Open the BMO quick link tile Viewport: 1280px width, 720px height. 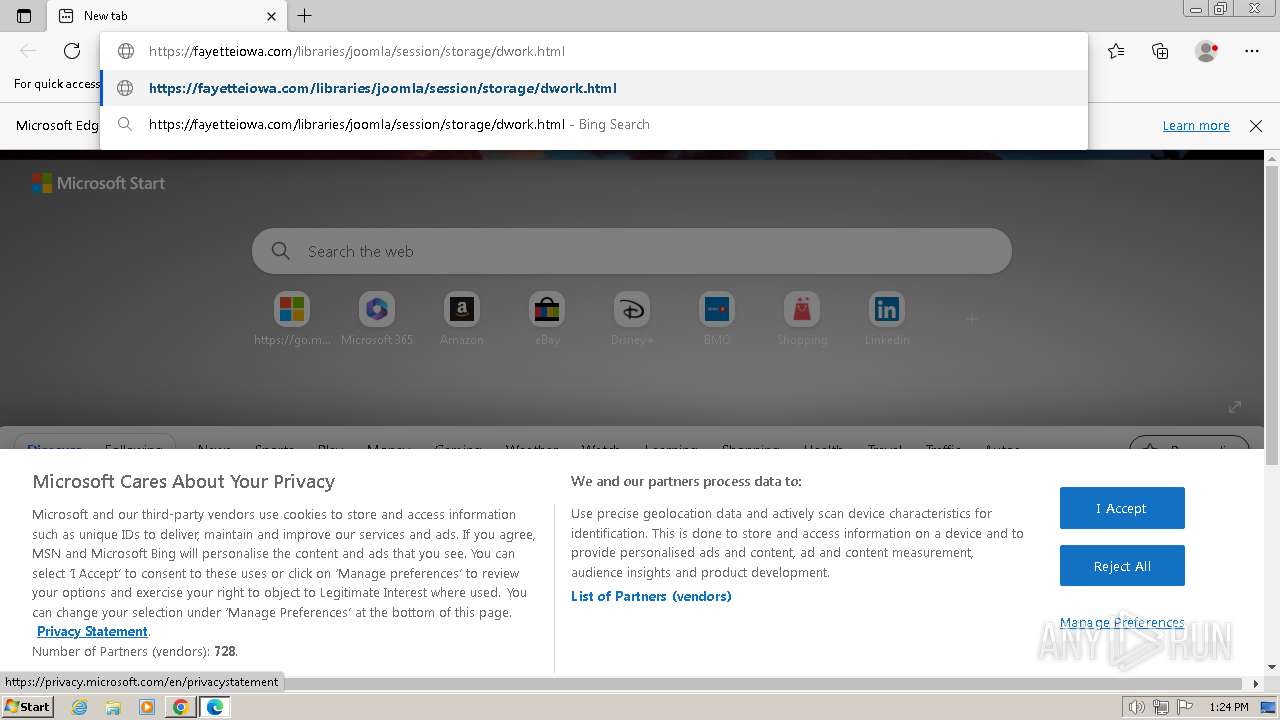coord(717,320)
